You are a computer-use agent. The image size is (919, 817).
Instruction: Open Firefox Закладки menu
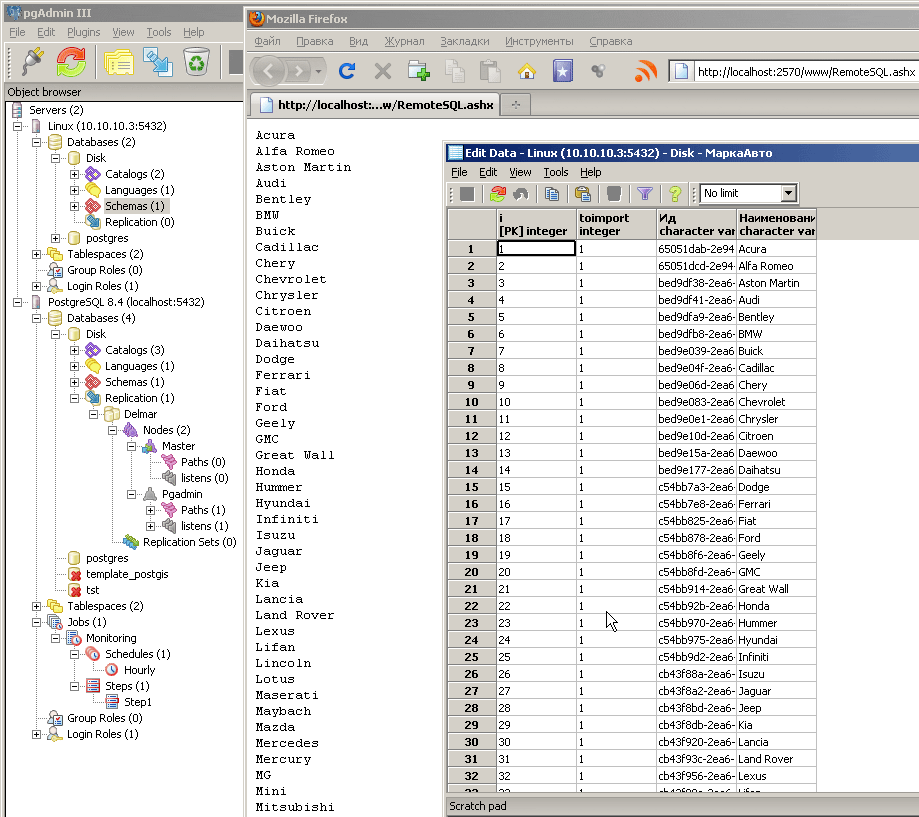coord(465,41)
